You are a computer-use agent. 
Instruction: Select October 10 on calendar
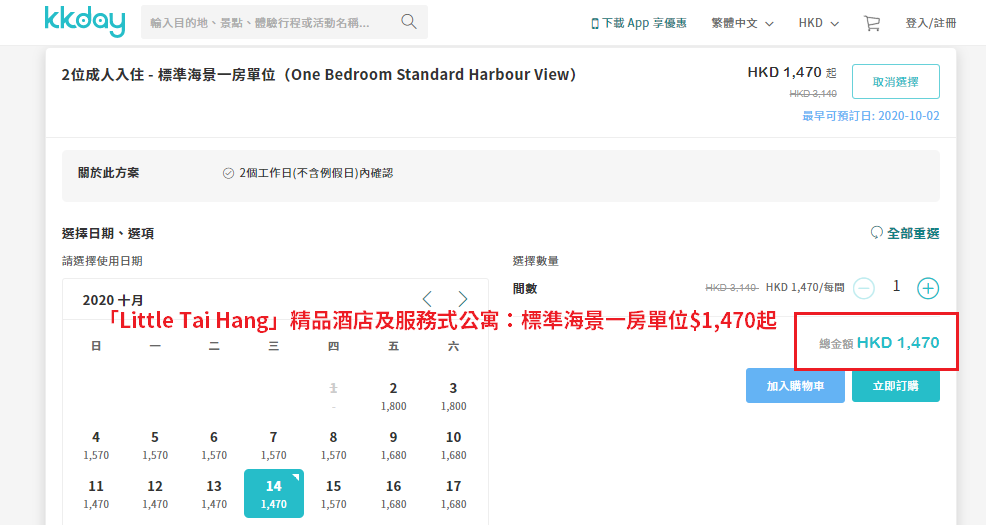[x=453, y=445]
